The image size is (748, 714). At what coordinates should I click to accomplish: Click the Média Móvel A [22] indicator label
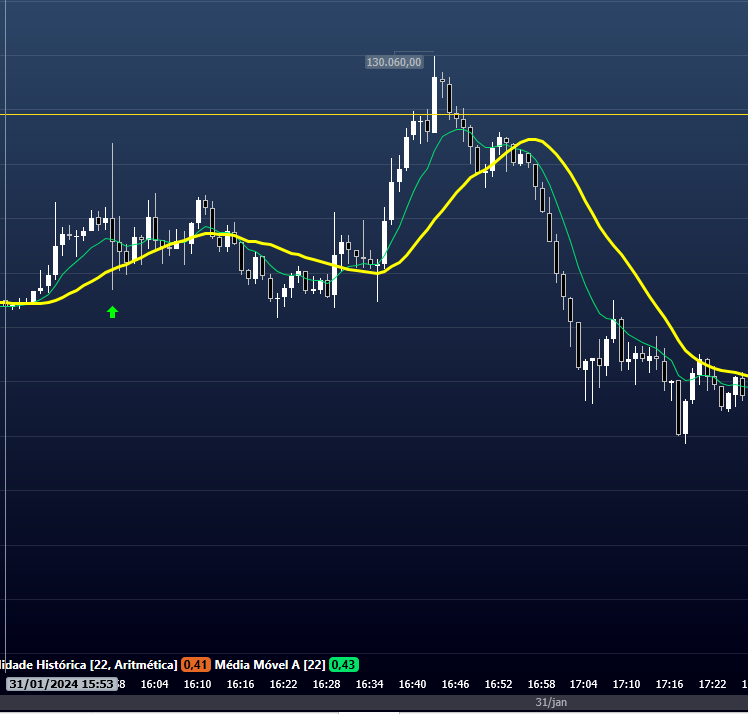click(270, 664)
